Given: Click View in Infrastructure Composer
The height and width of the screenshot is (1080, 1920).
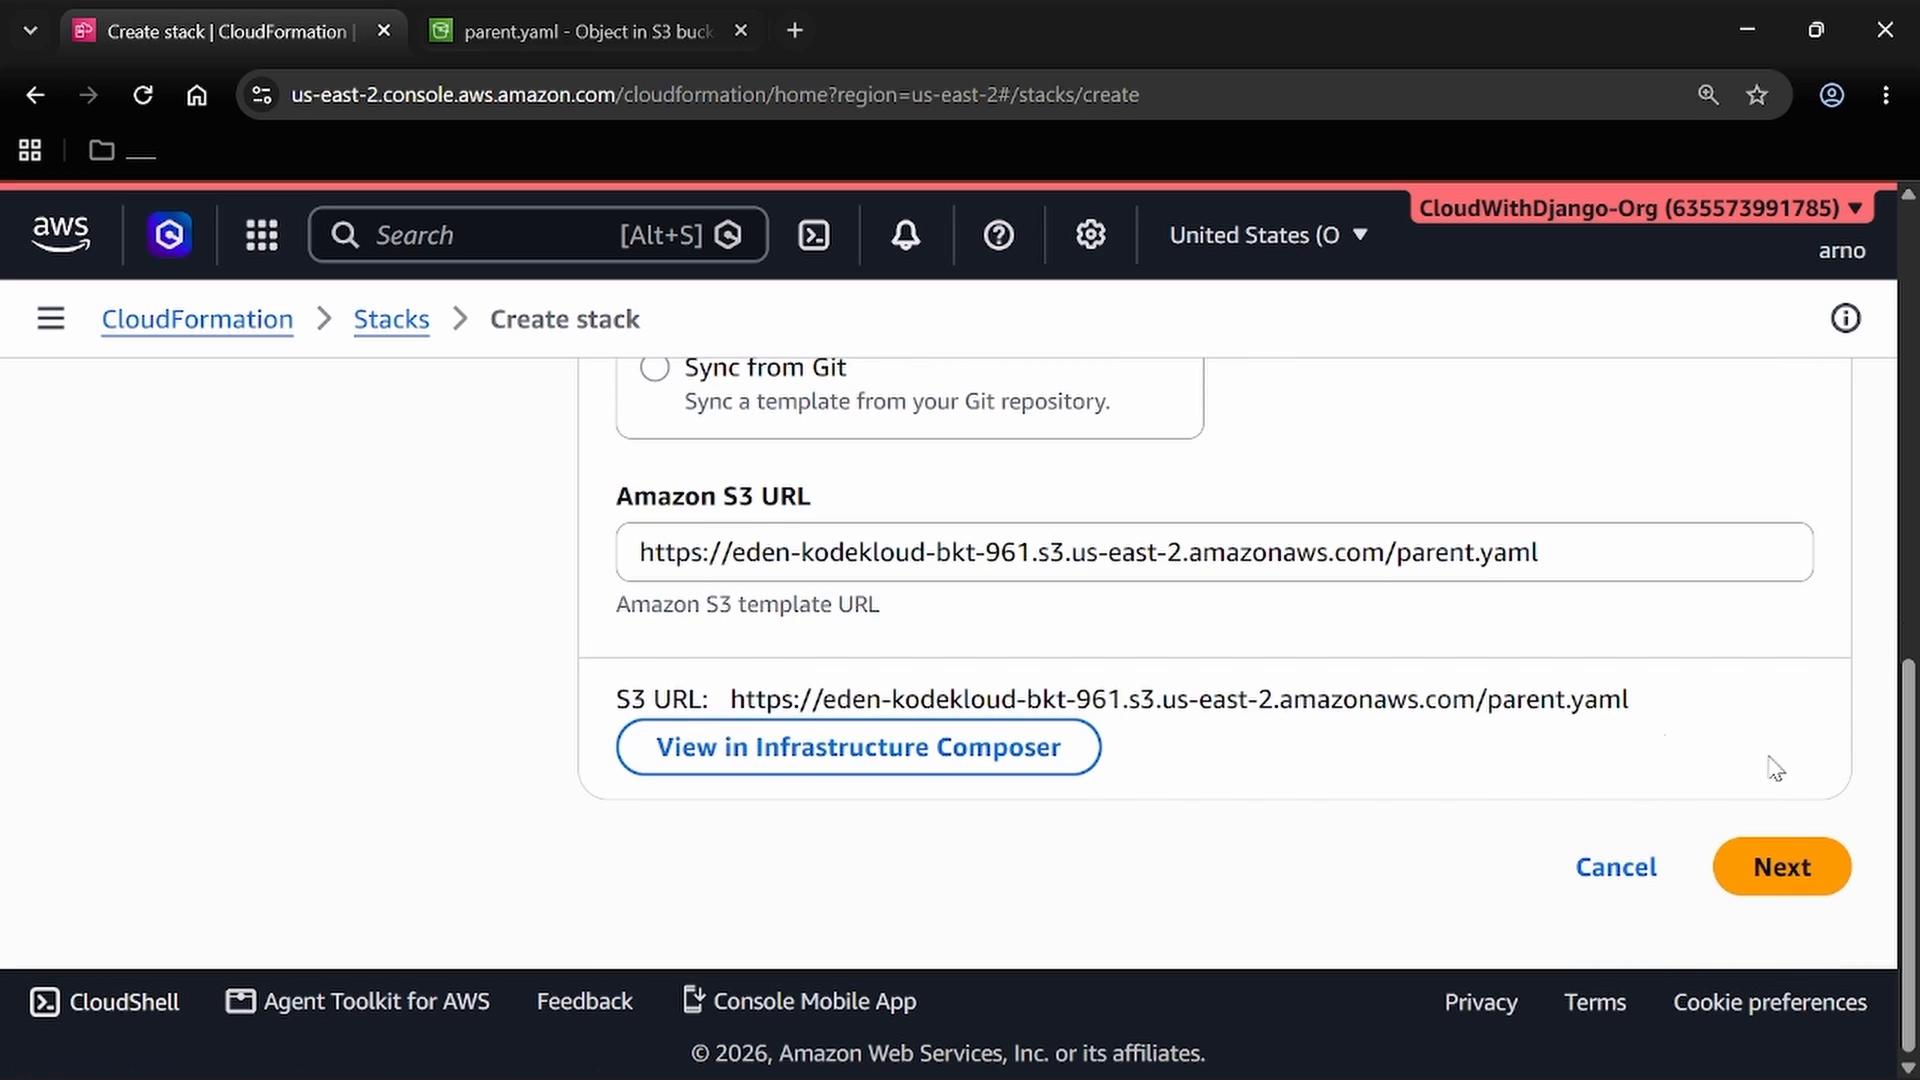Looking at the screenshot, I should point(859,747).
